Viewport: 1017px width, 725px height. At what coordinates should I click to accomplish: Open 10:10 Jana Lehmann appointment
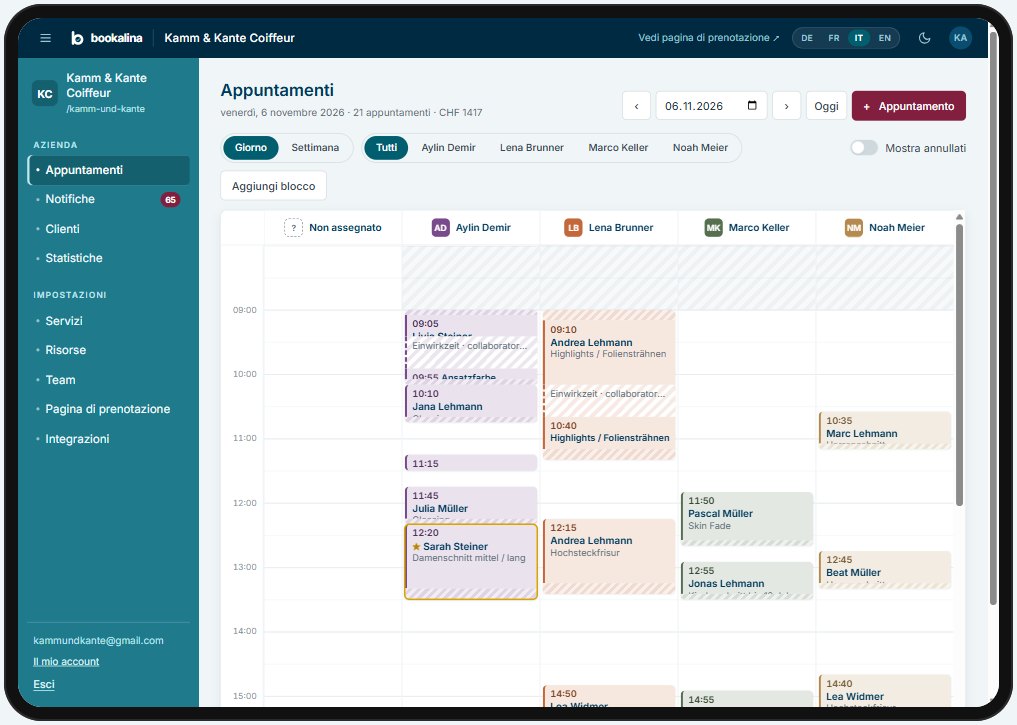click(471, 403)
